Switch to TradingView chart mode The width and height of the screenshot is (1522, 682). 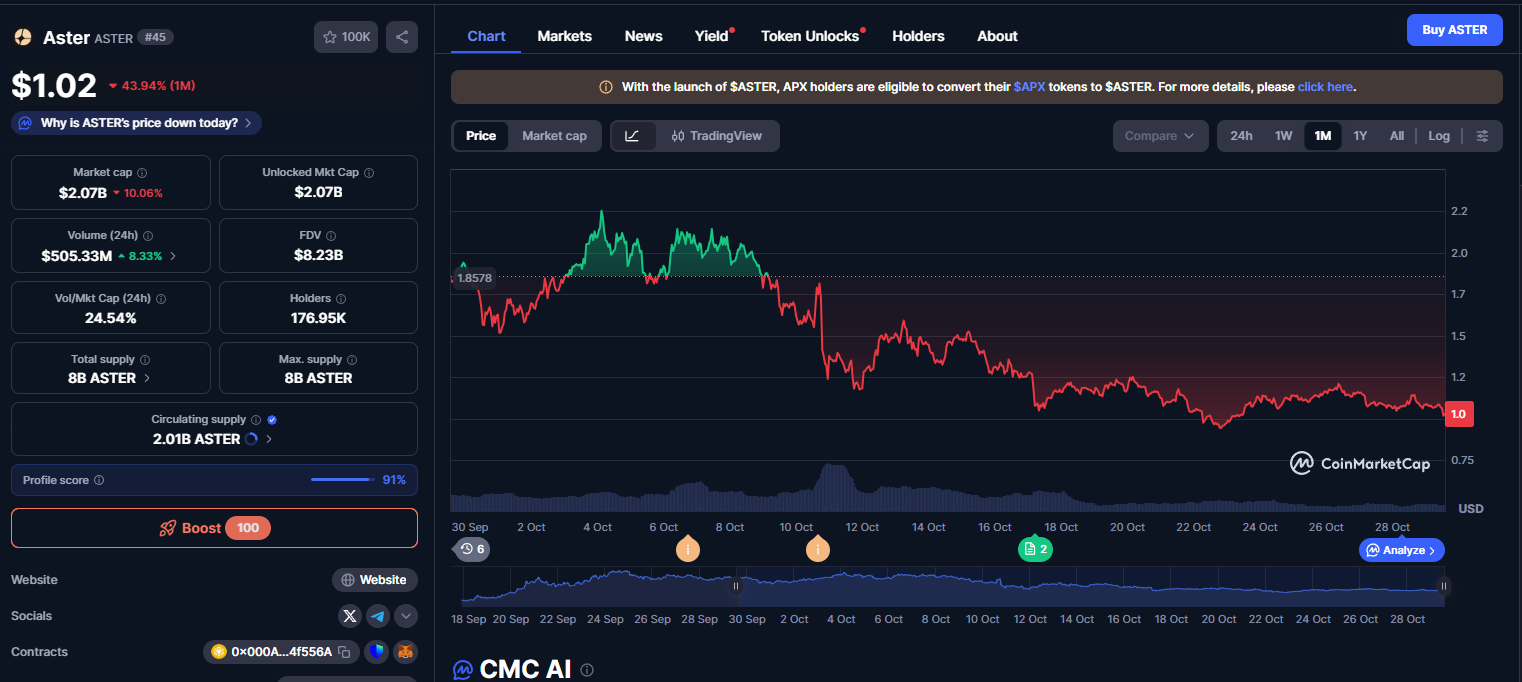click(x=716, y=136)
